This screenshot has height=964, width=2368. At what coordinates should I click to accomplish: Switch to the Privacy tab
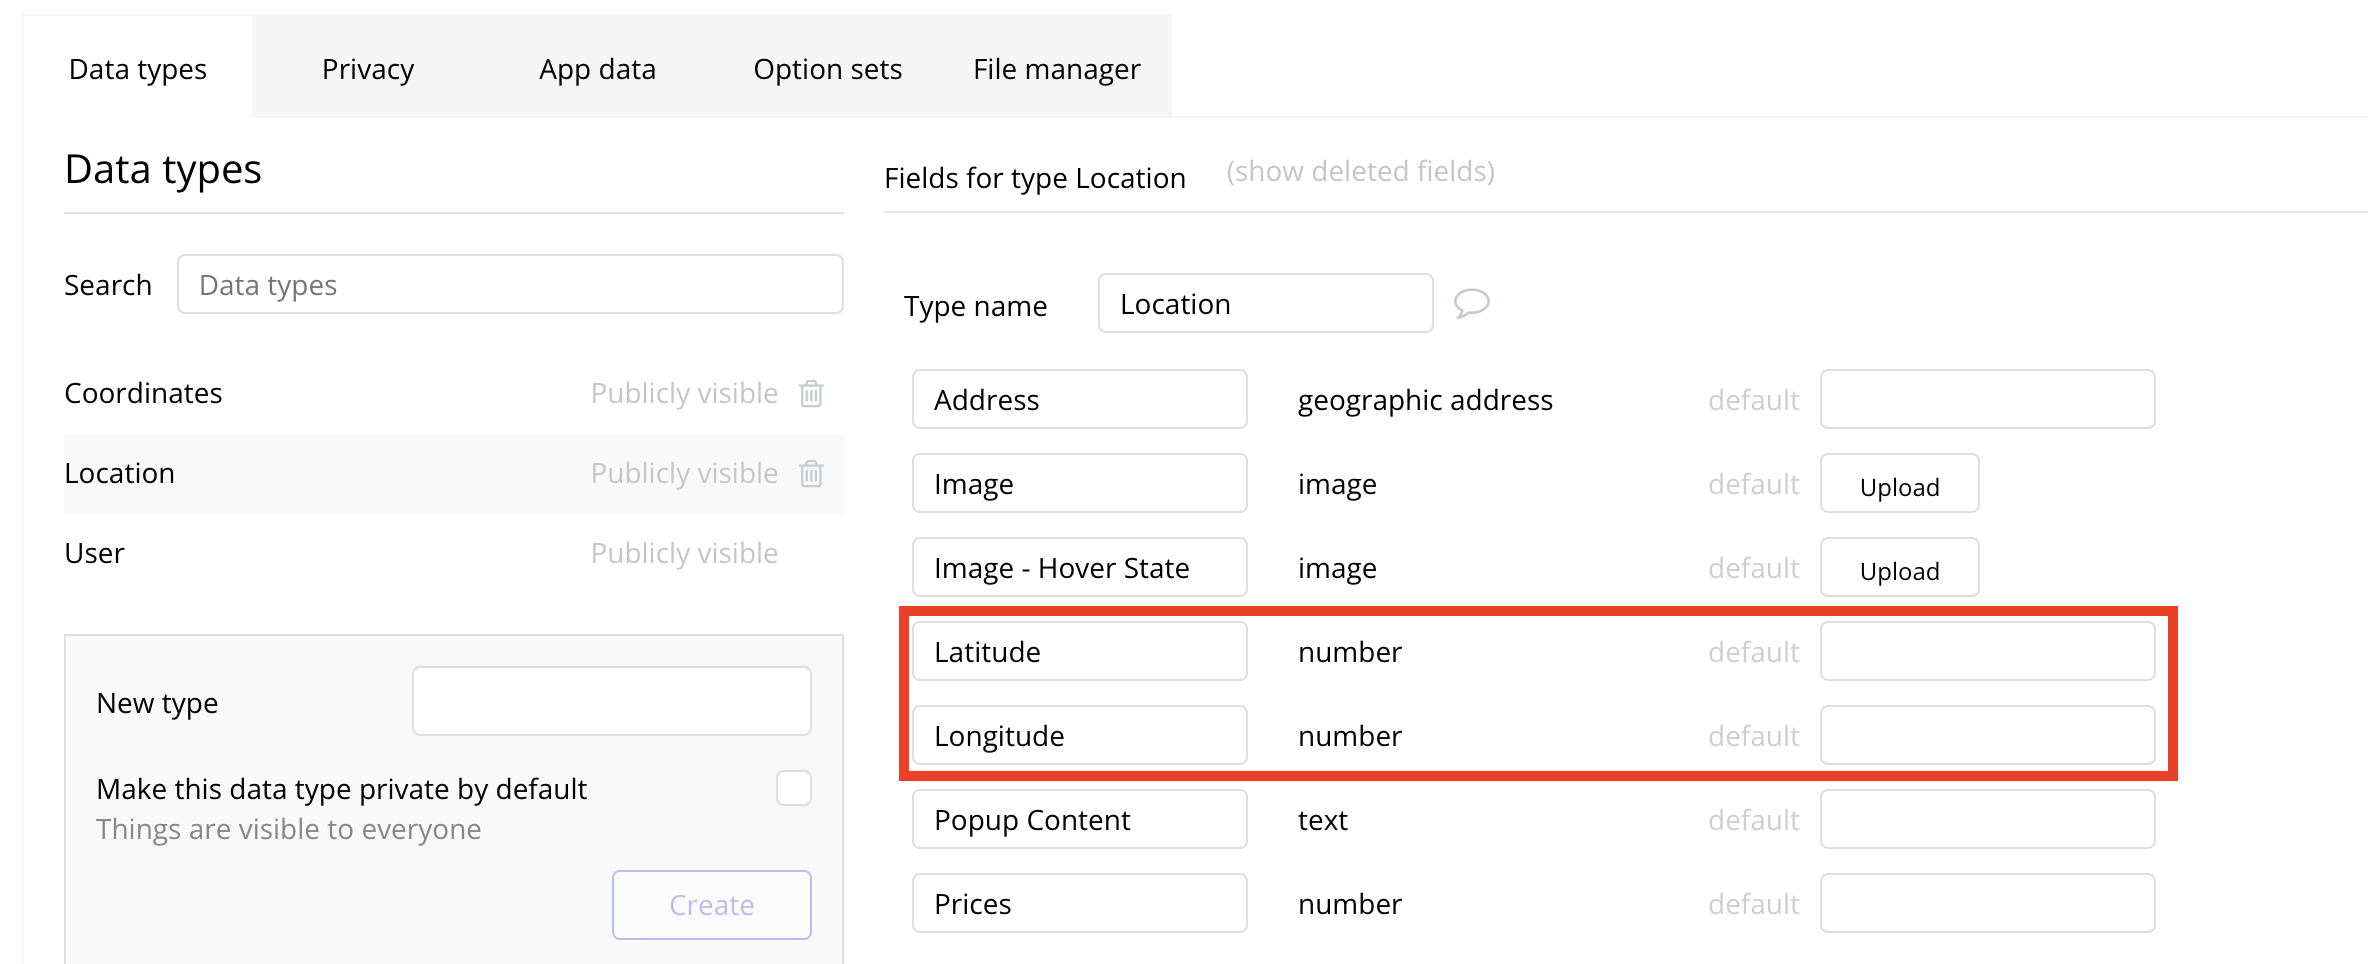(367, 69)
